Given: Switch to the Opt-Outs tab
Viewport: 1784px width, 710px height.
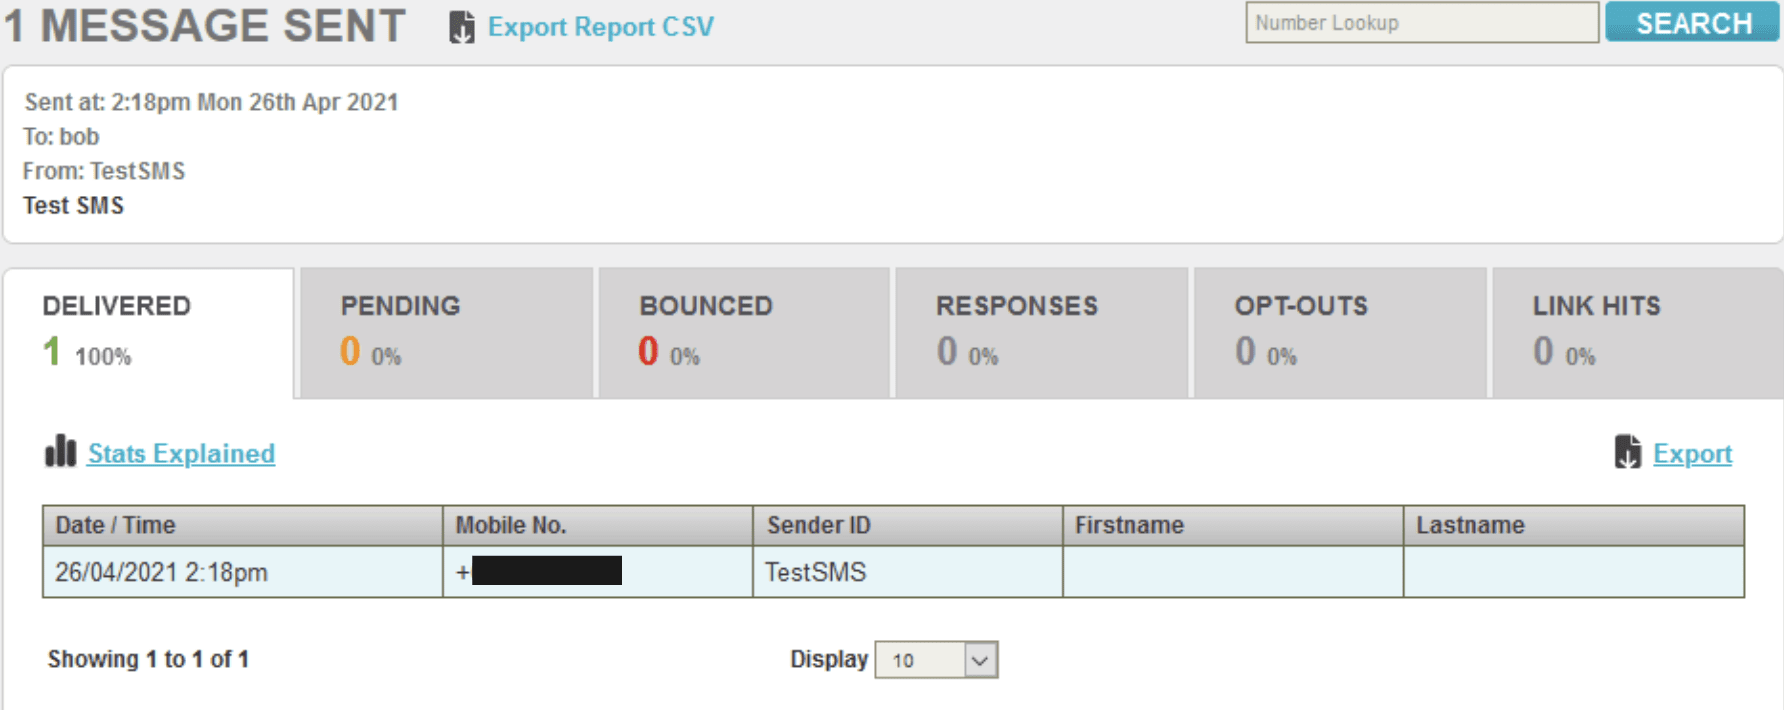Looking at the screenshot, I should point(1339,332).
